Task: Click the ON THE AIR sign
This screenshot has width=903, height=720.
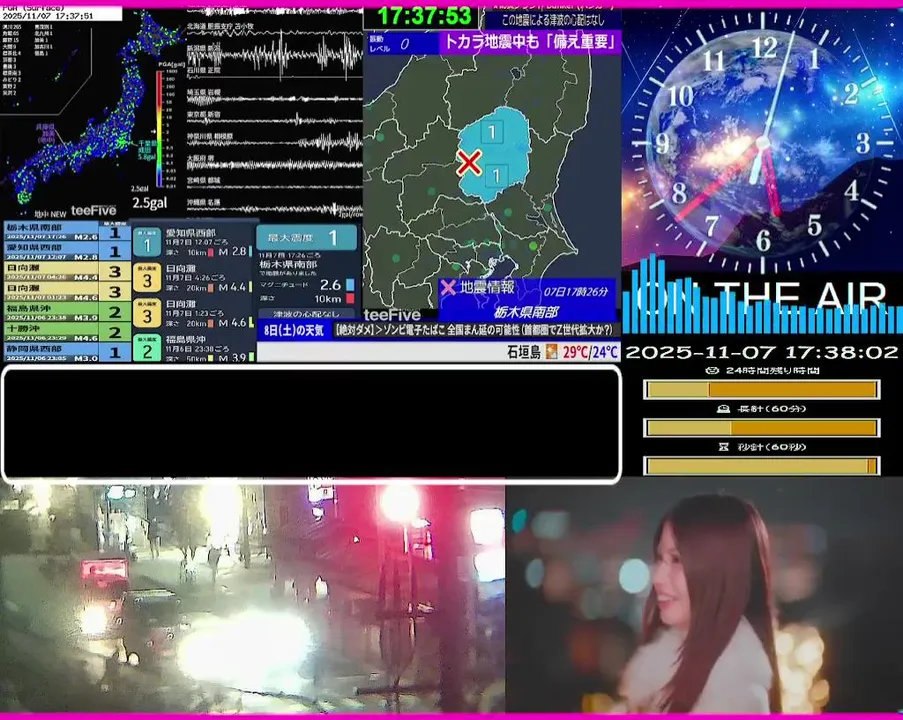Action: tap(761, 298)
